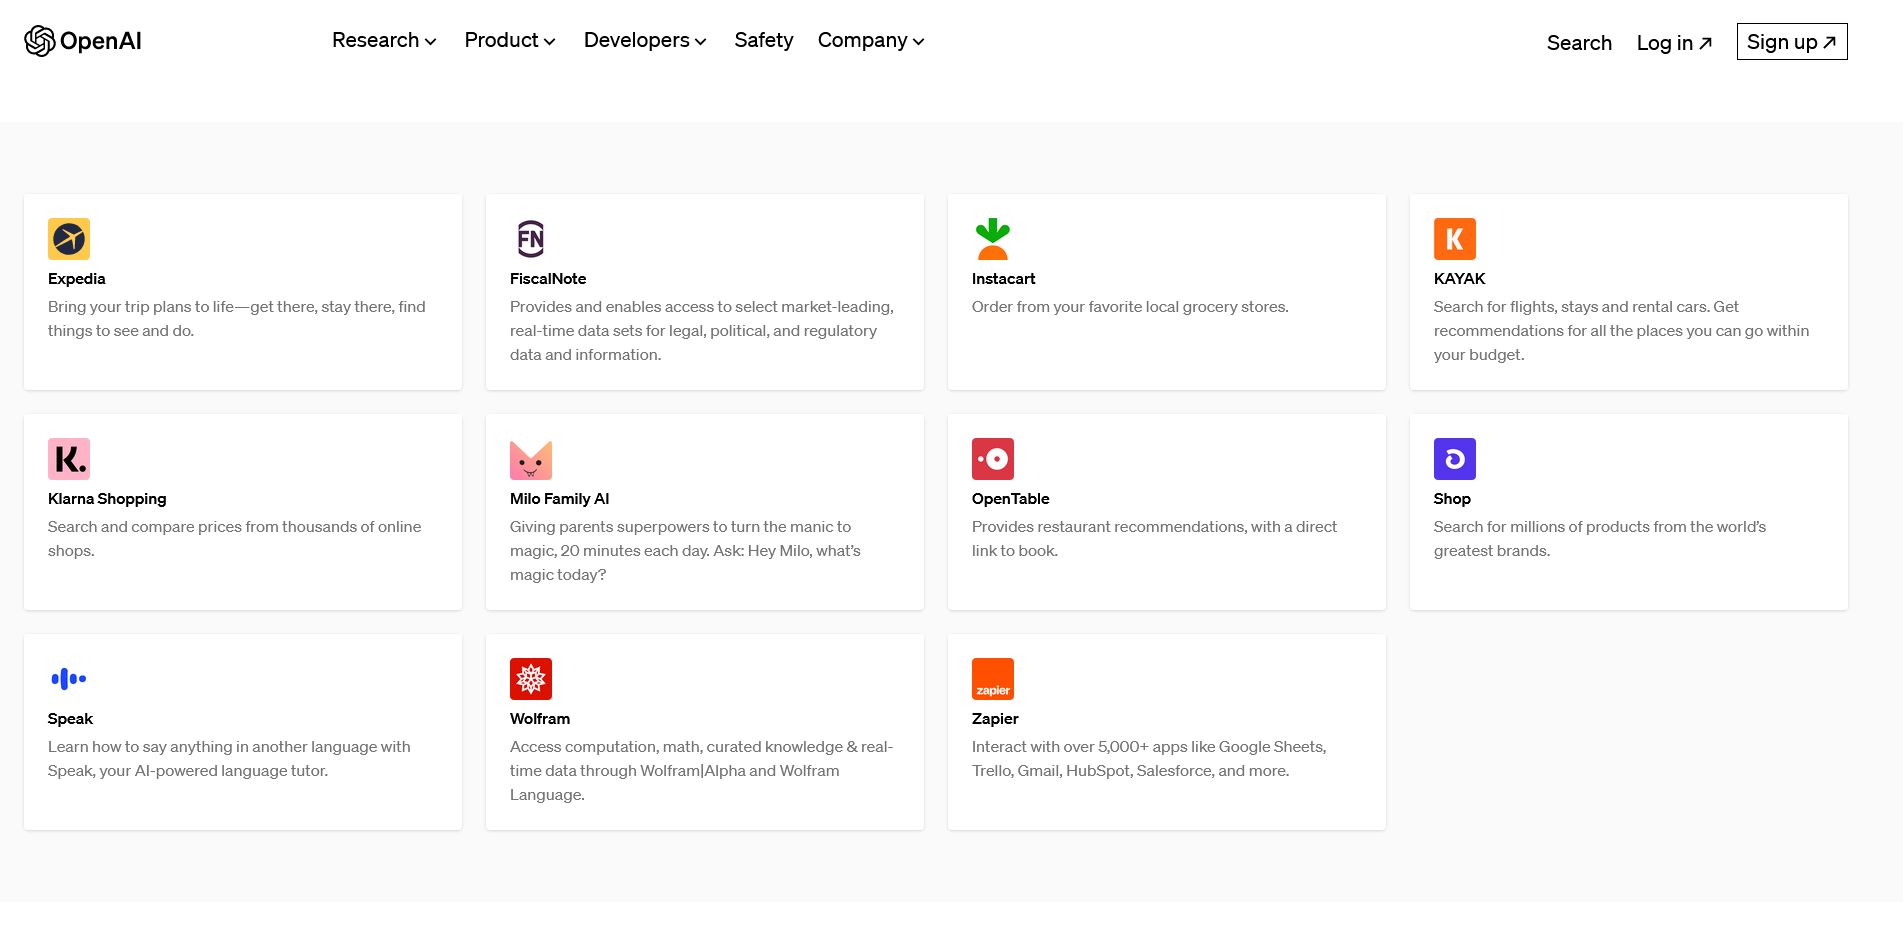The image size is (1903, 927).
Task: Open the Safety page
Action: tap(764, 41)
